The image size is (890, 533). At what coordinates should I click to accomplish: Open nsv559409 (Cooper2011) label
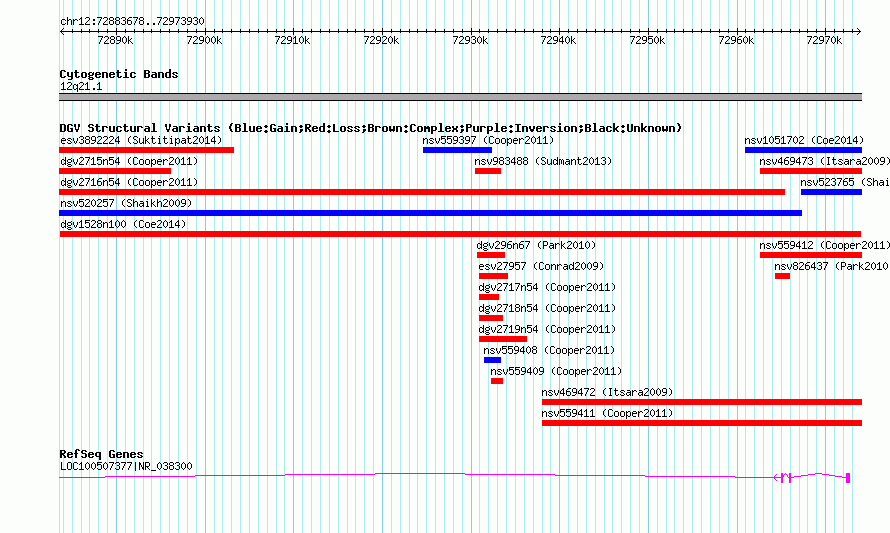coord(556,371)
